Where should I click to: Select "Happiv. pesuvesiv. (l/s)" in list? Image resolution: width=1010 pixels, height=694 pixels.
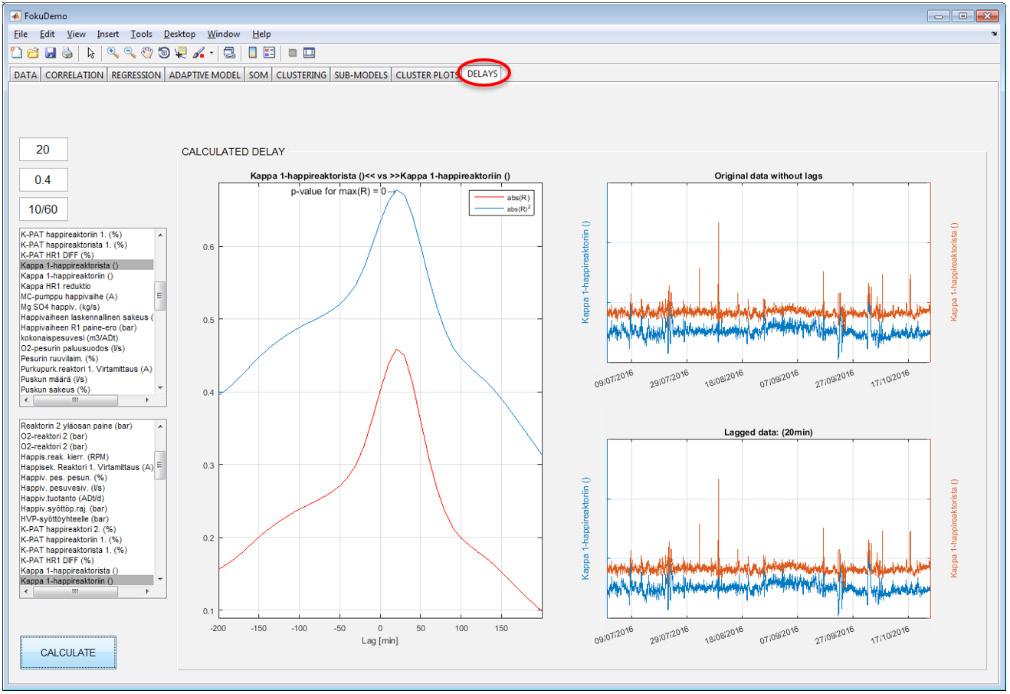click(87, 488)
